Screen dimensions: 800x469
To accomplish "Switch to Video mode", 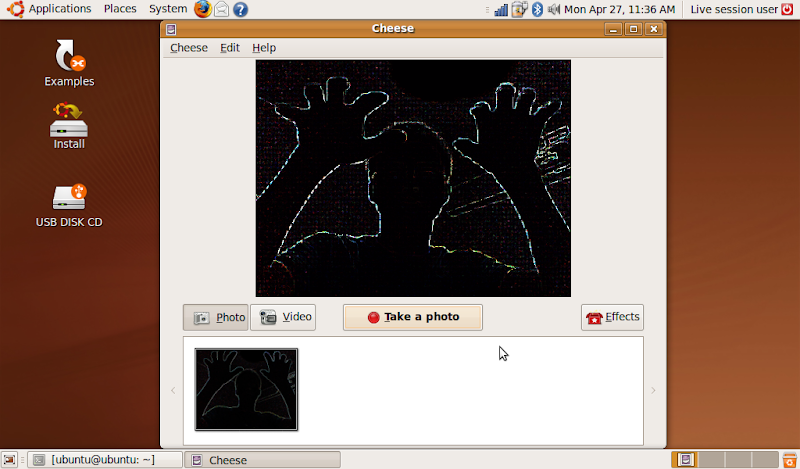I will 283,317.
